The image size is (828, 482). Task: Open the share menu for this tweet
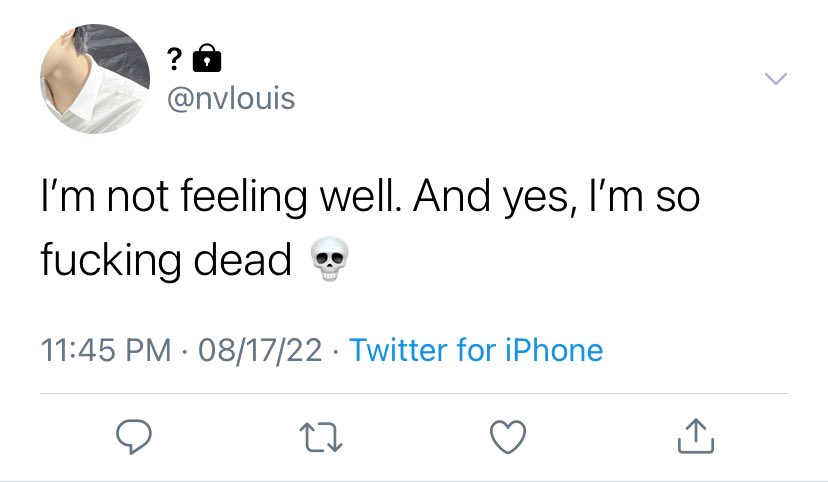(x=692, y=436)
